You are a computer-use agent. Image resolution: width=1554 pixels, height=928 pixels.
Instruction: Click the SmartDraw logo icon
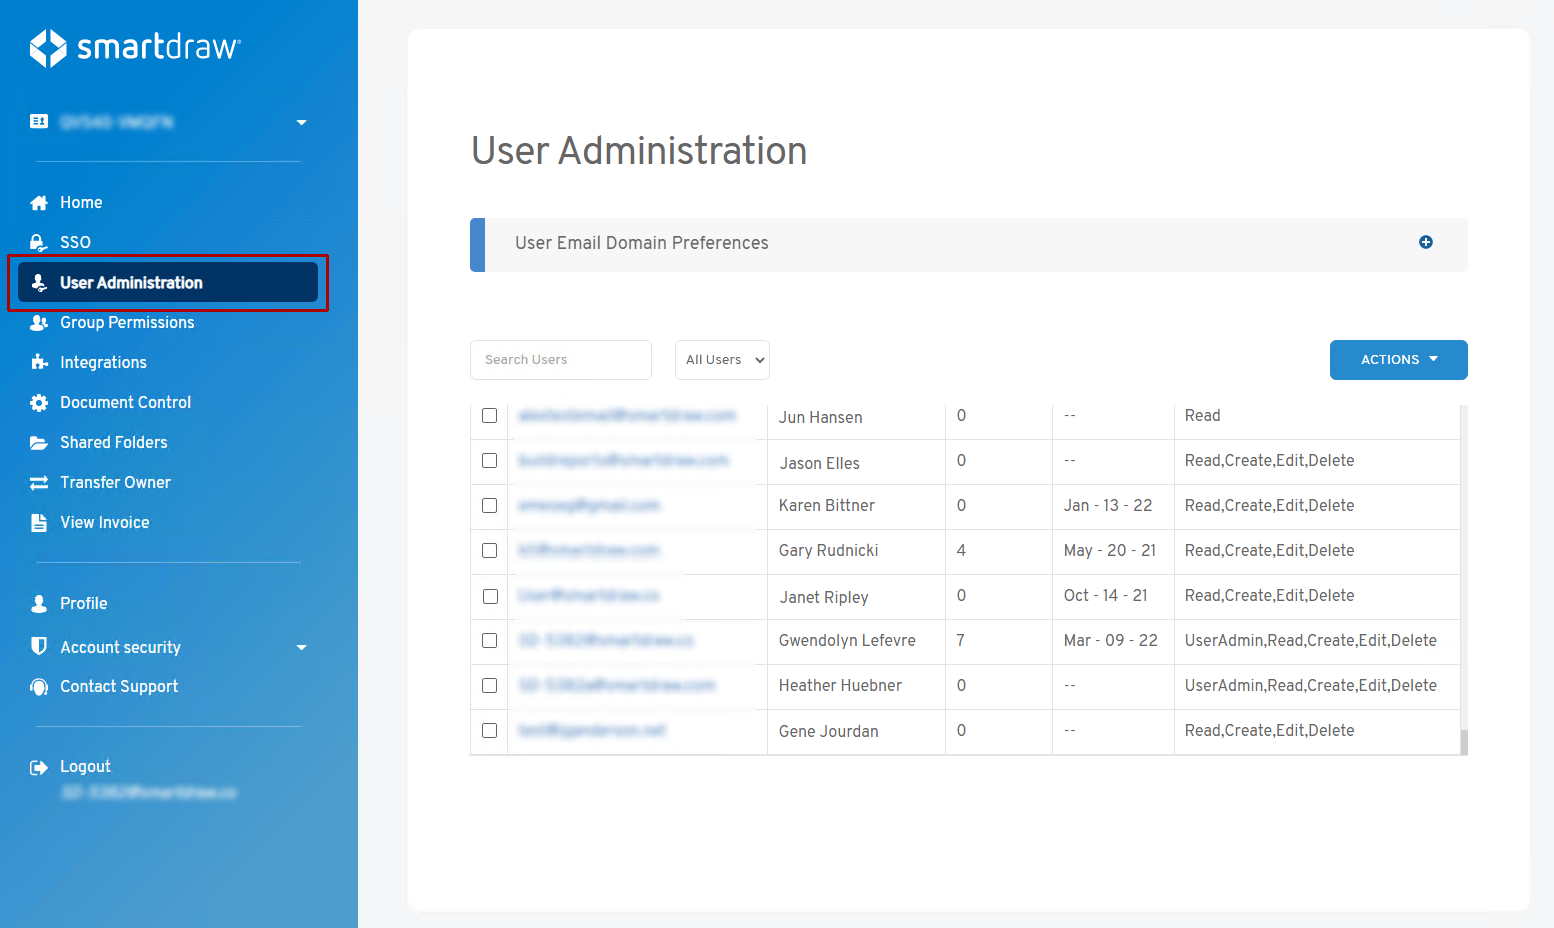coord(48,48)
